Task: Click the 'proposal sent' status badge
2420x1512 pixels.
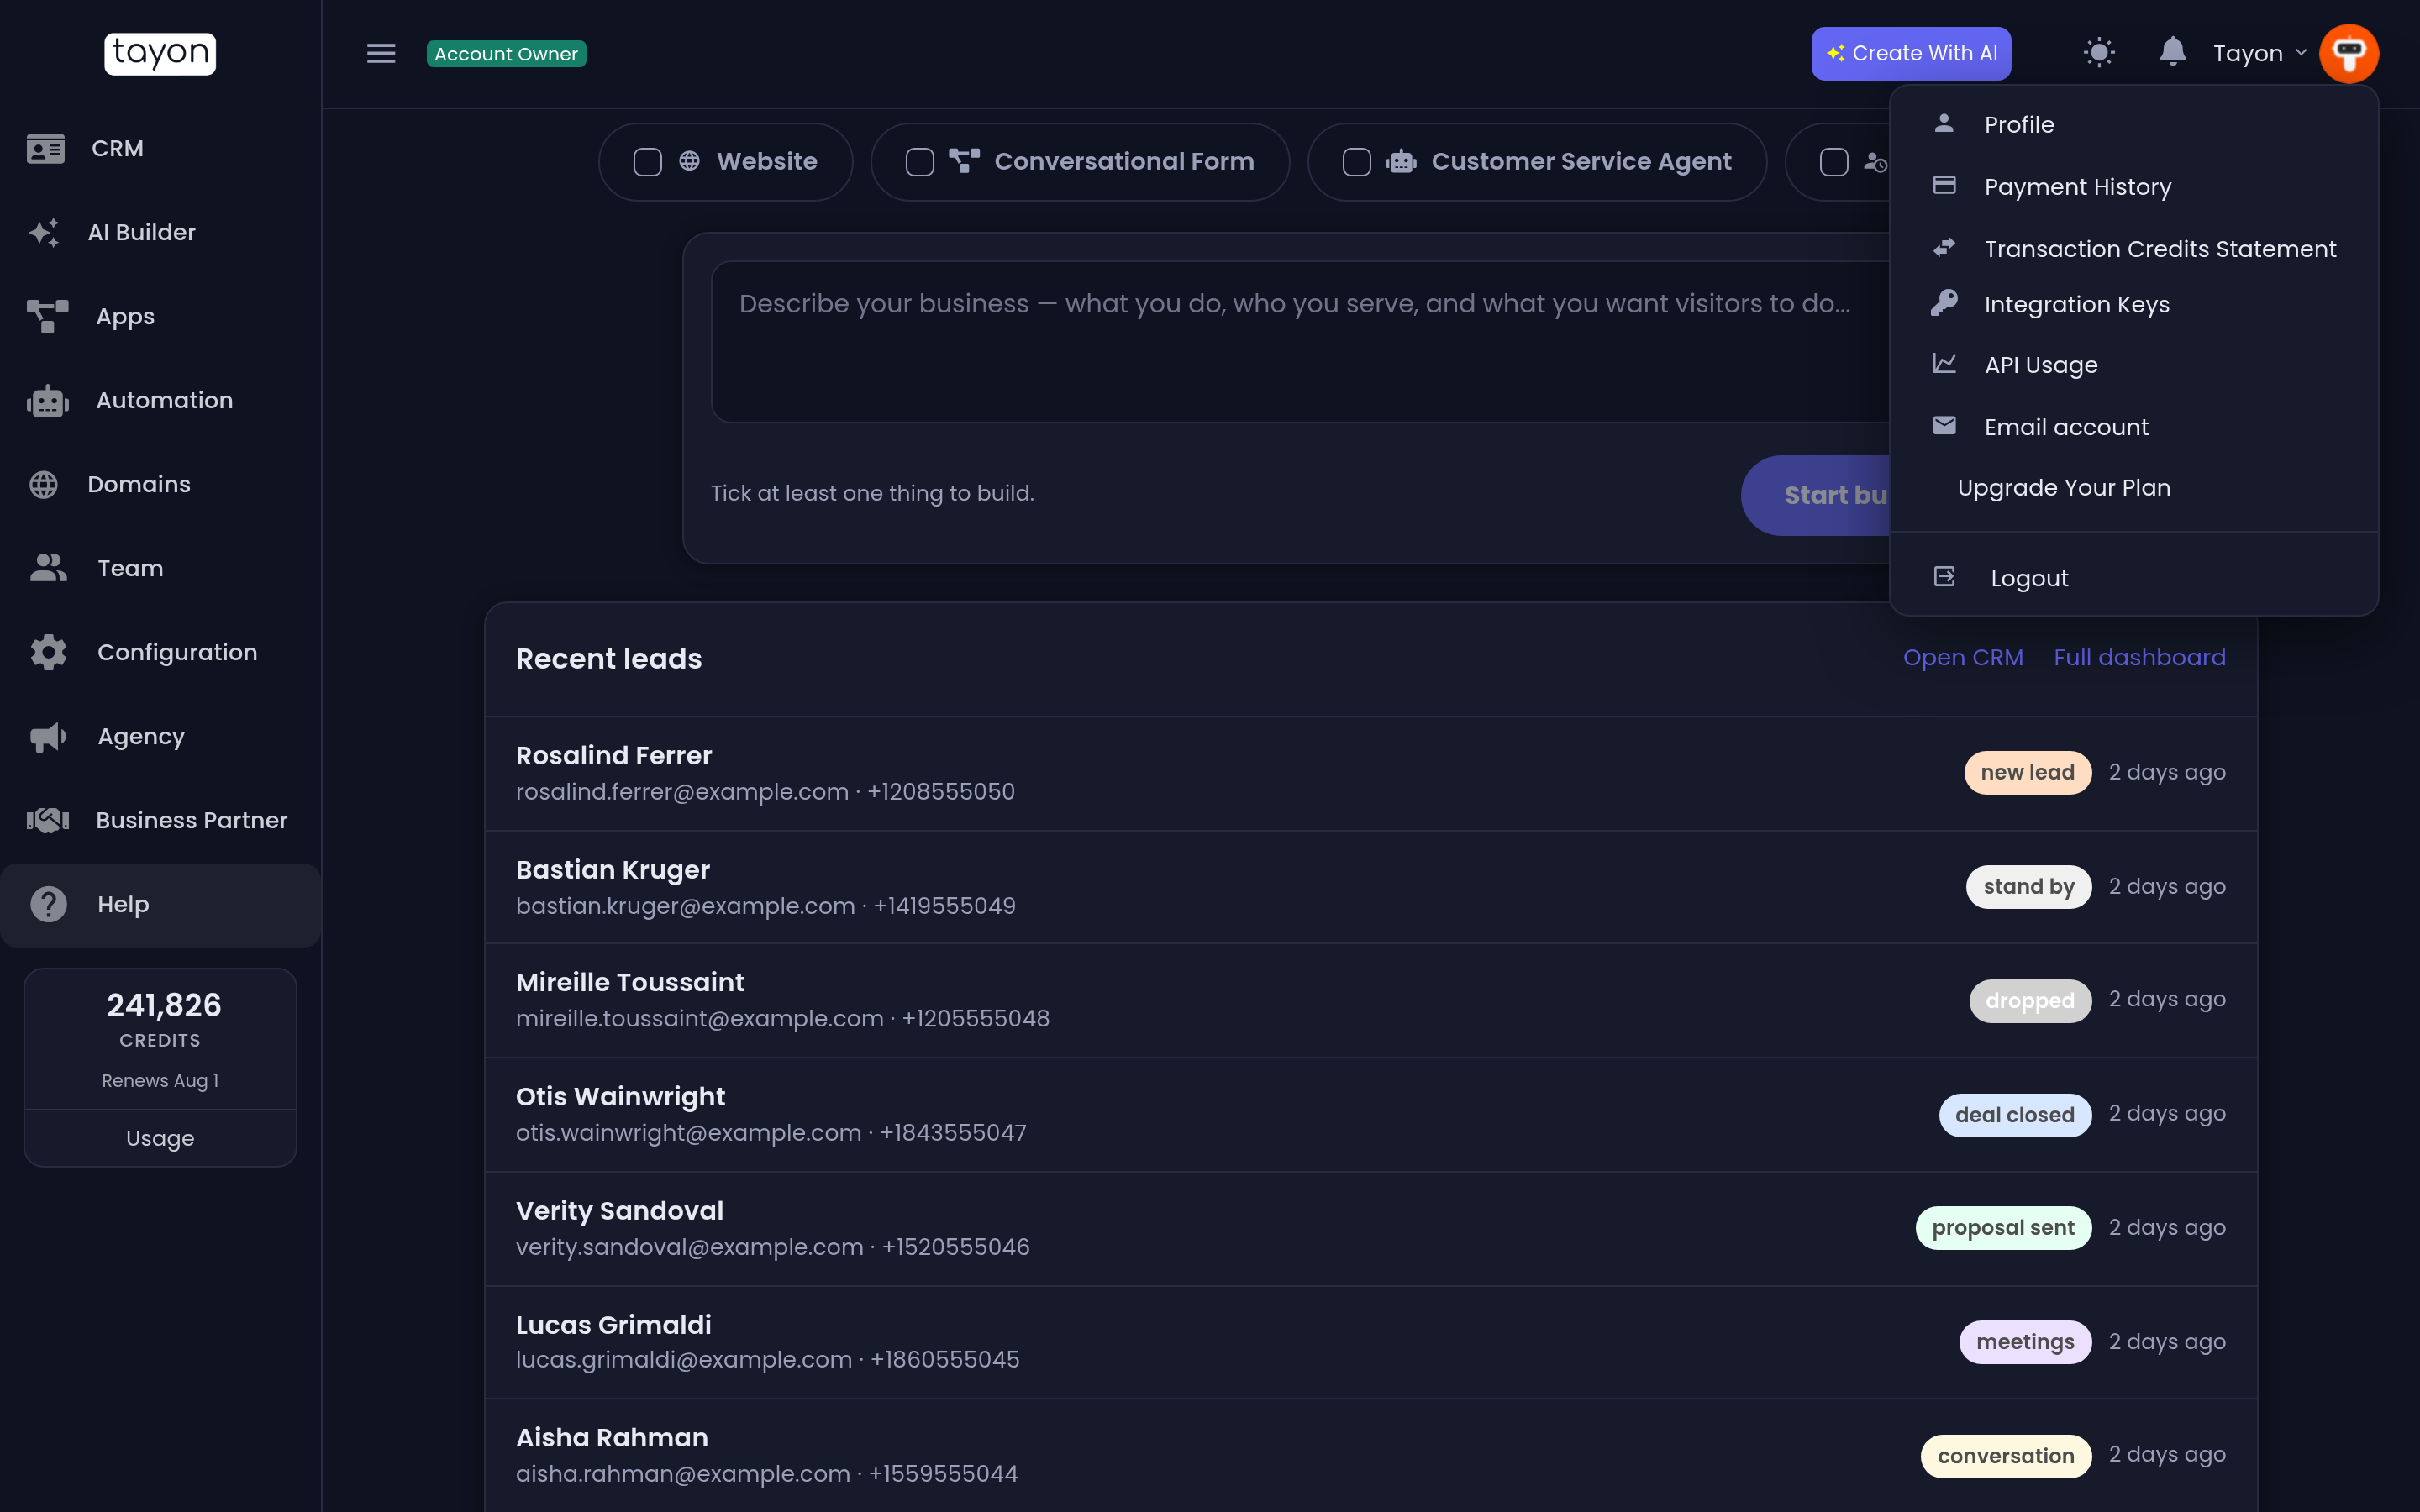Action: click(2003, 1228)
